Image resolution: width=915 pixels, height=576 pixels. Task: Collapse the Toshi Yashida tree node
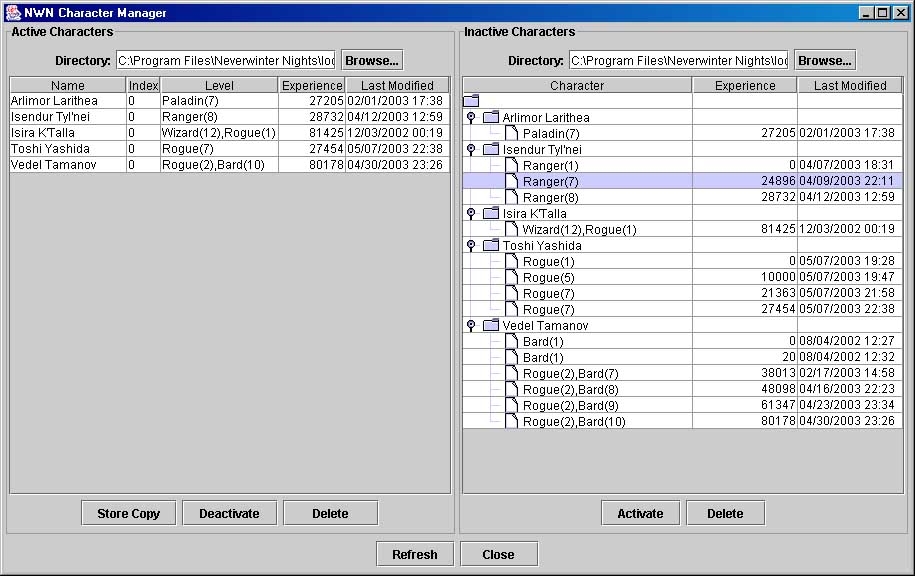tap(471, 246)
